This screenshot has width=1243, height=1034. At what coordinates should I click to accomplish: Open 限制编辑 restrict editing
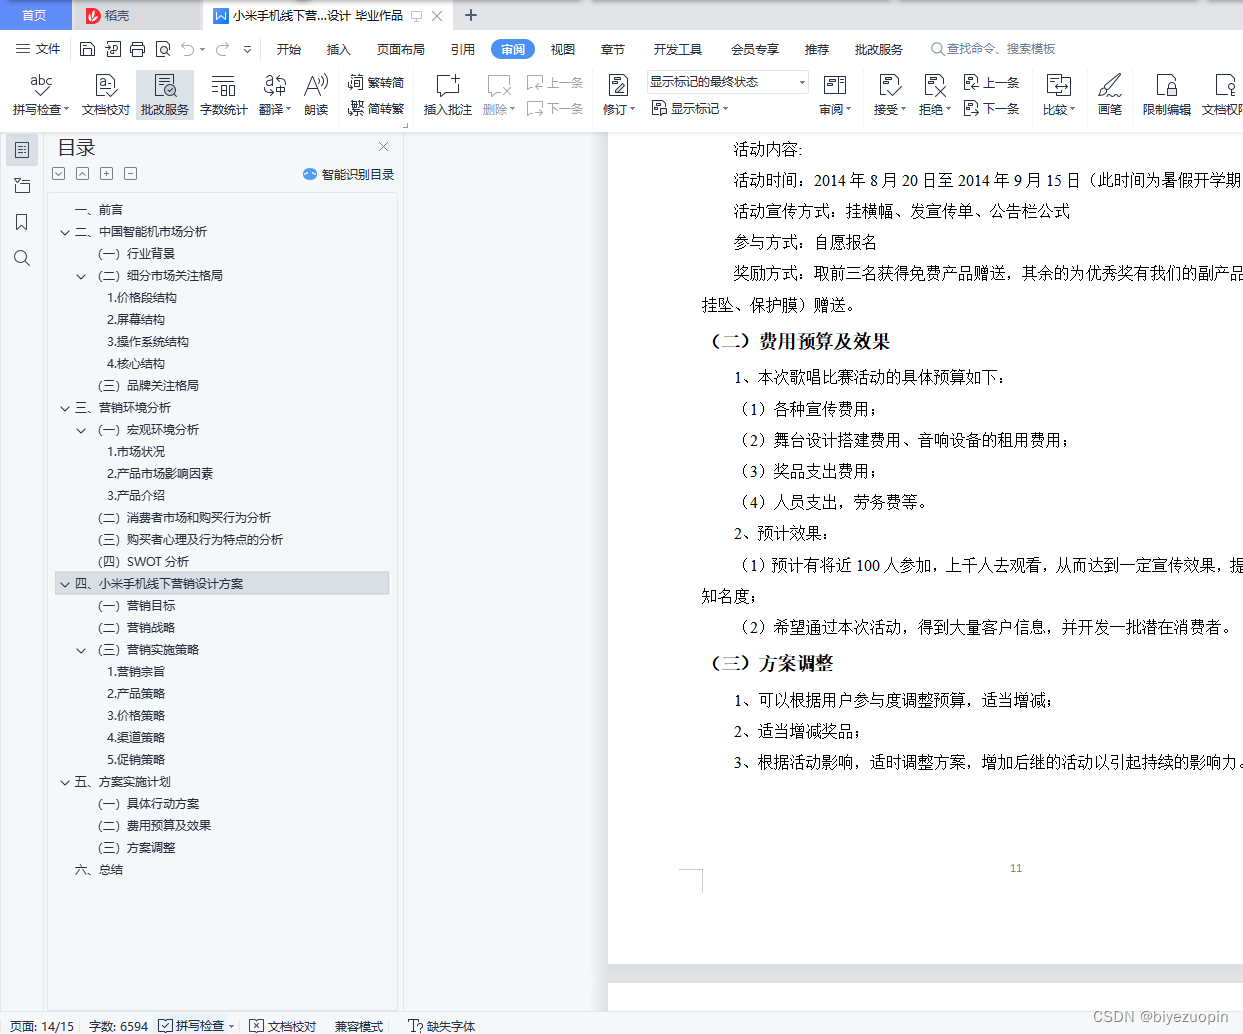point(1167,95)
